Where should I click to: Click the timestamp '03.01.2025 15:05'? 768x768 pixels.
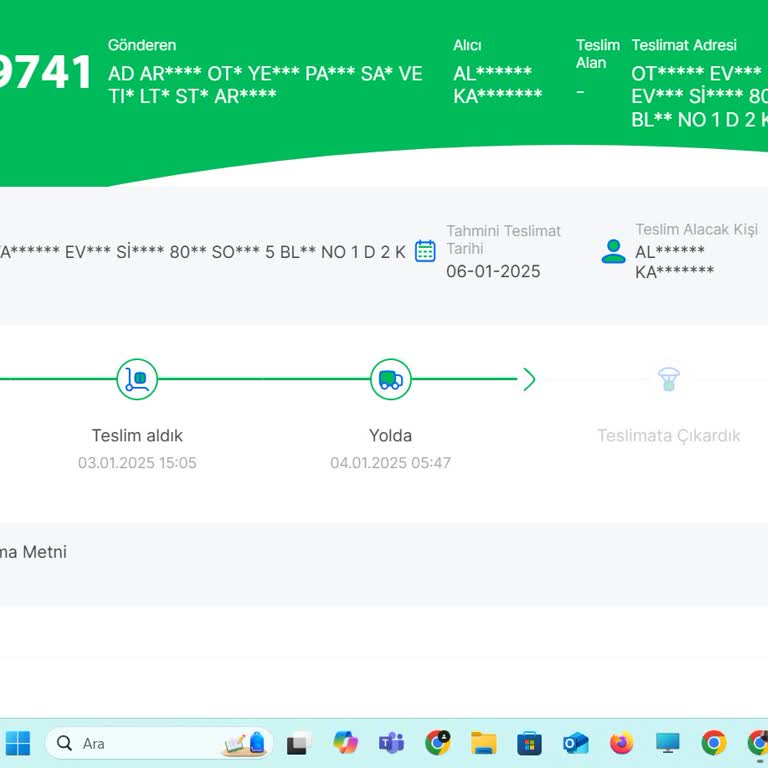(137, 463)
